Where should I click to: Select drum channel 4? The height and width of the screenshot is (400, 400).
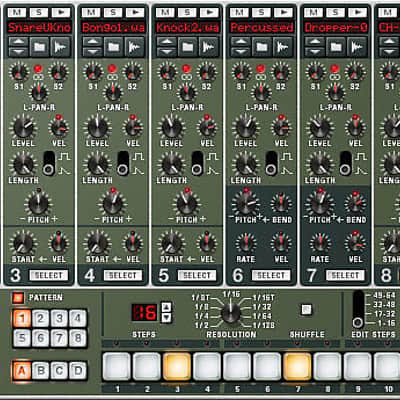[123, 275]
